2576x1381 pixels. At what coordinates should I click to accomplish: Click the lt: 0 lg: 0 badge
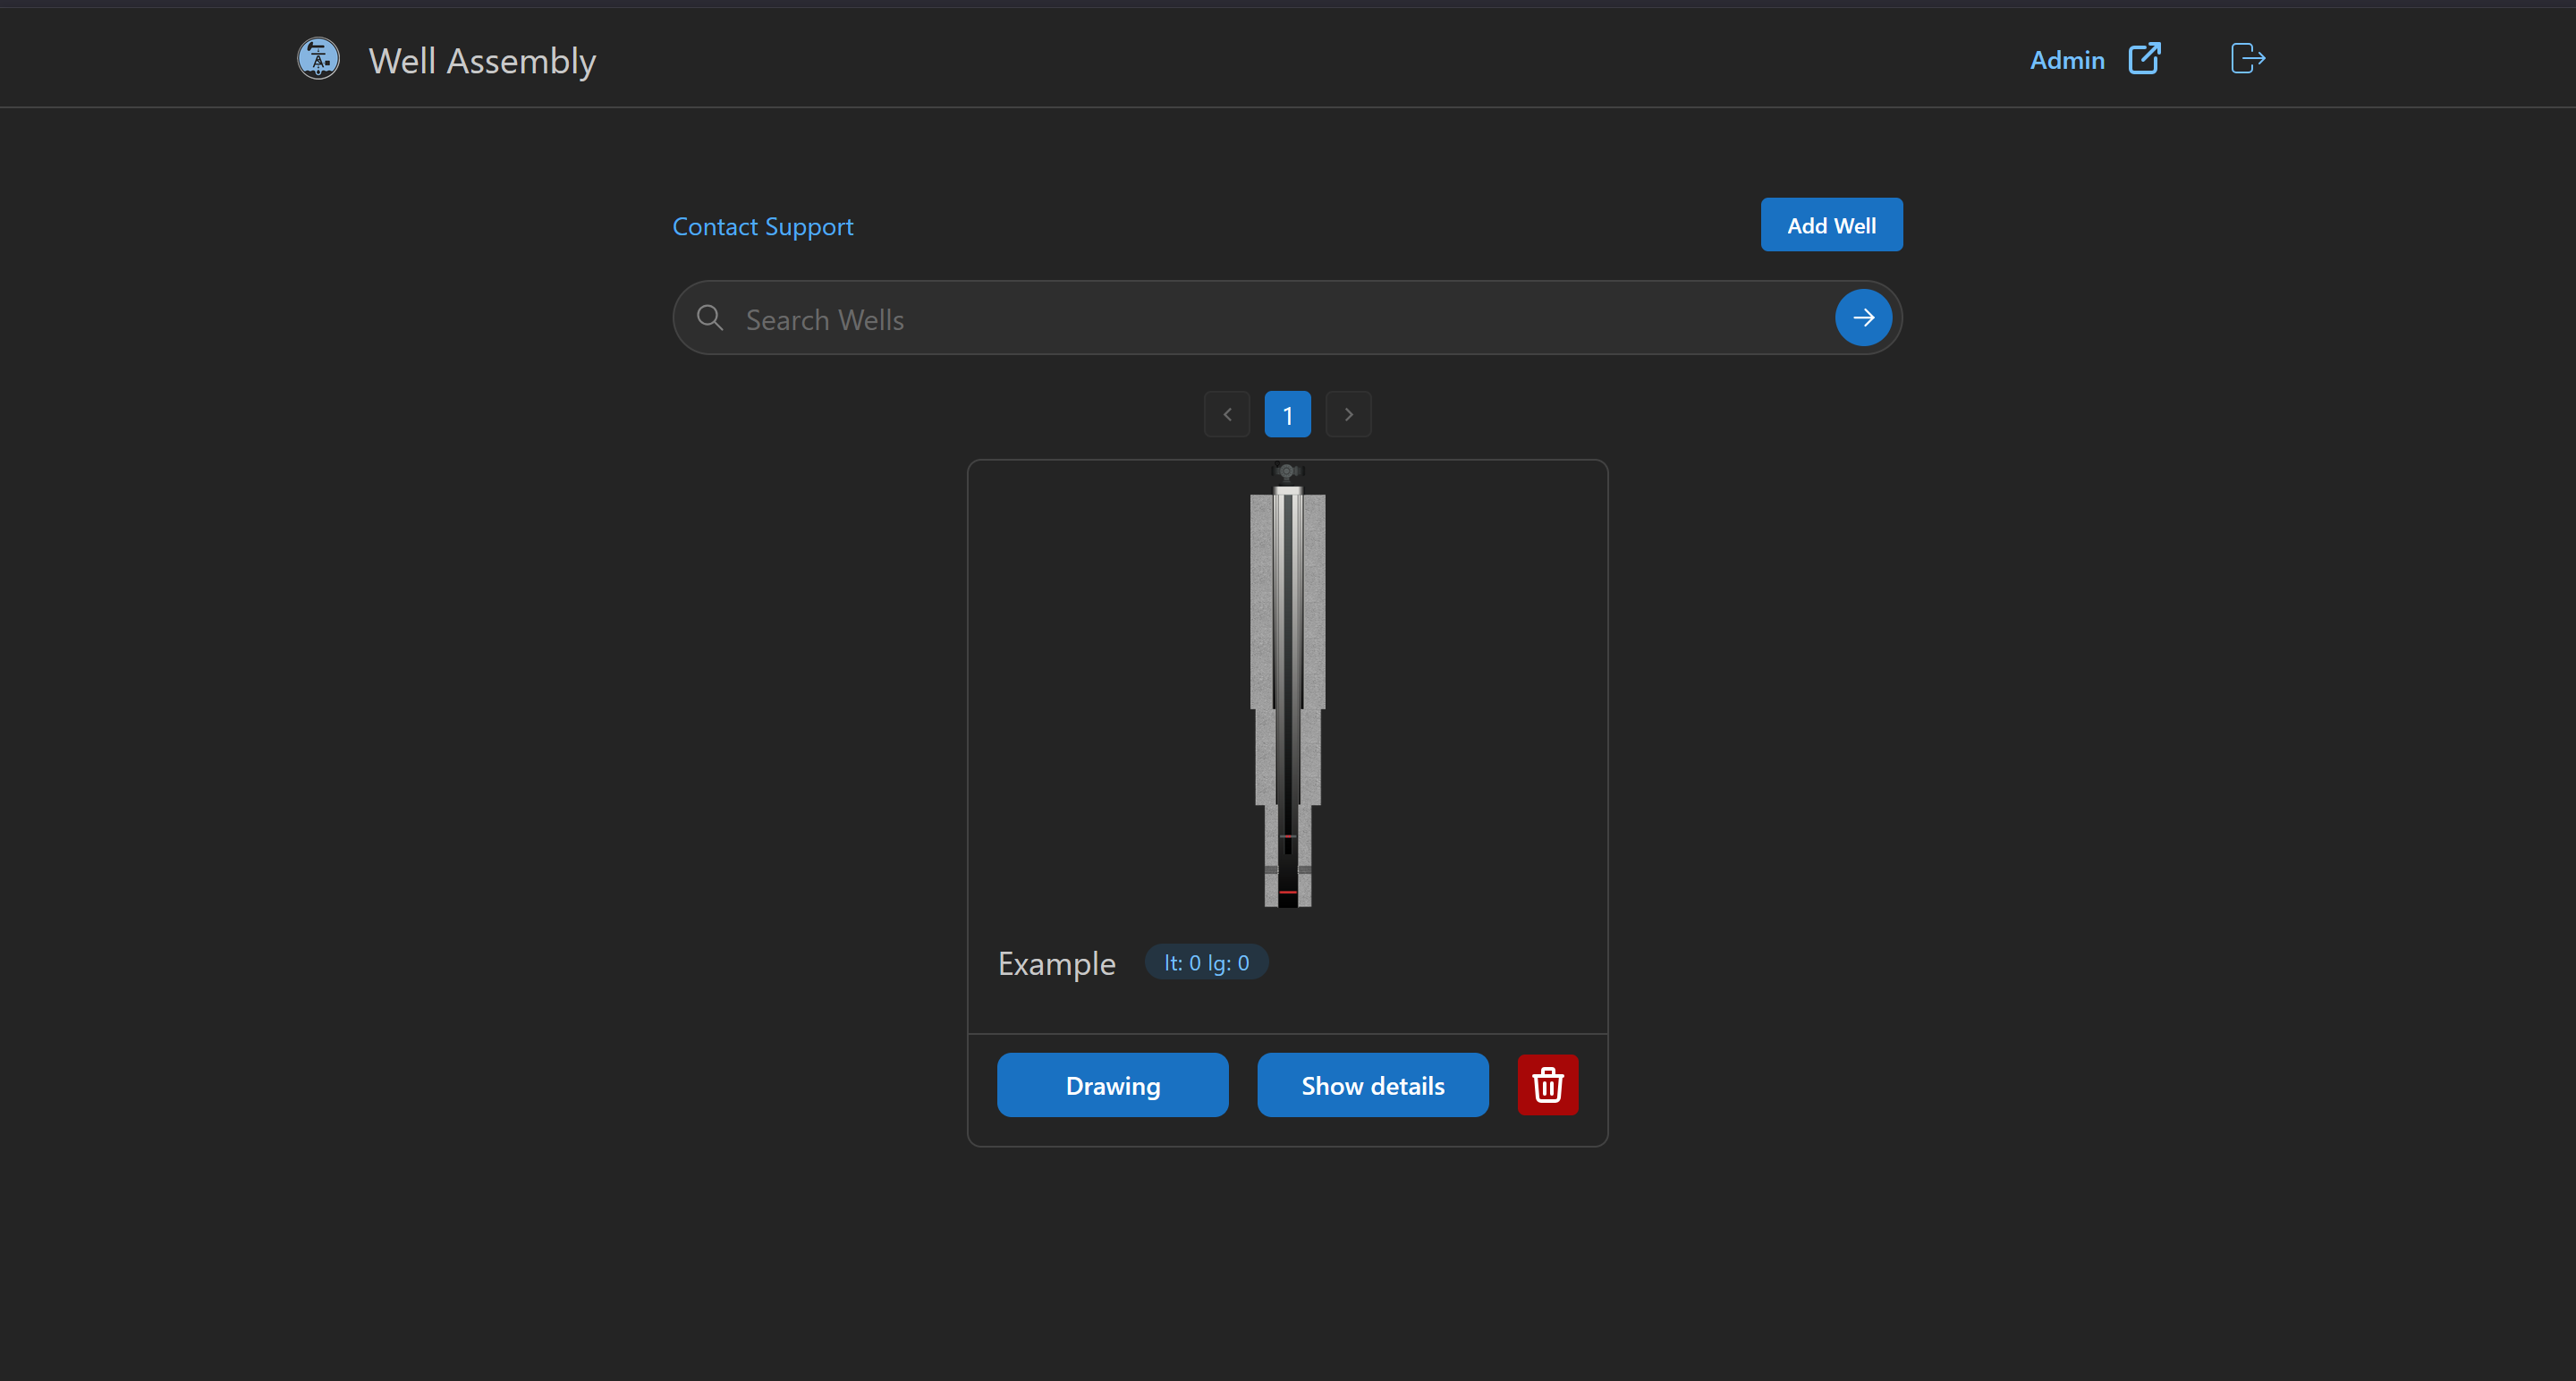(x=1205, y=962)
